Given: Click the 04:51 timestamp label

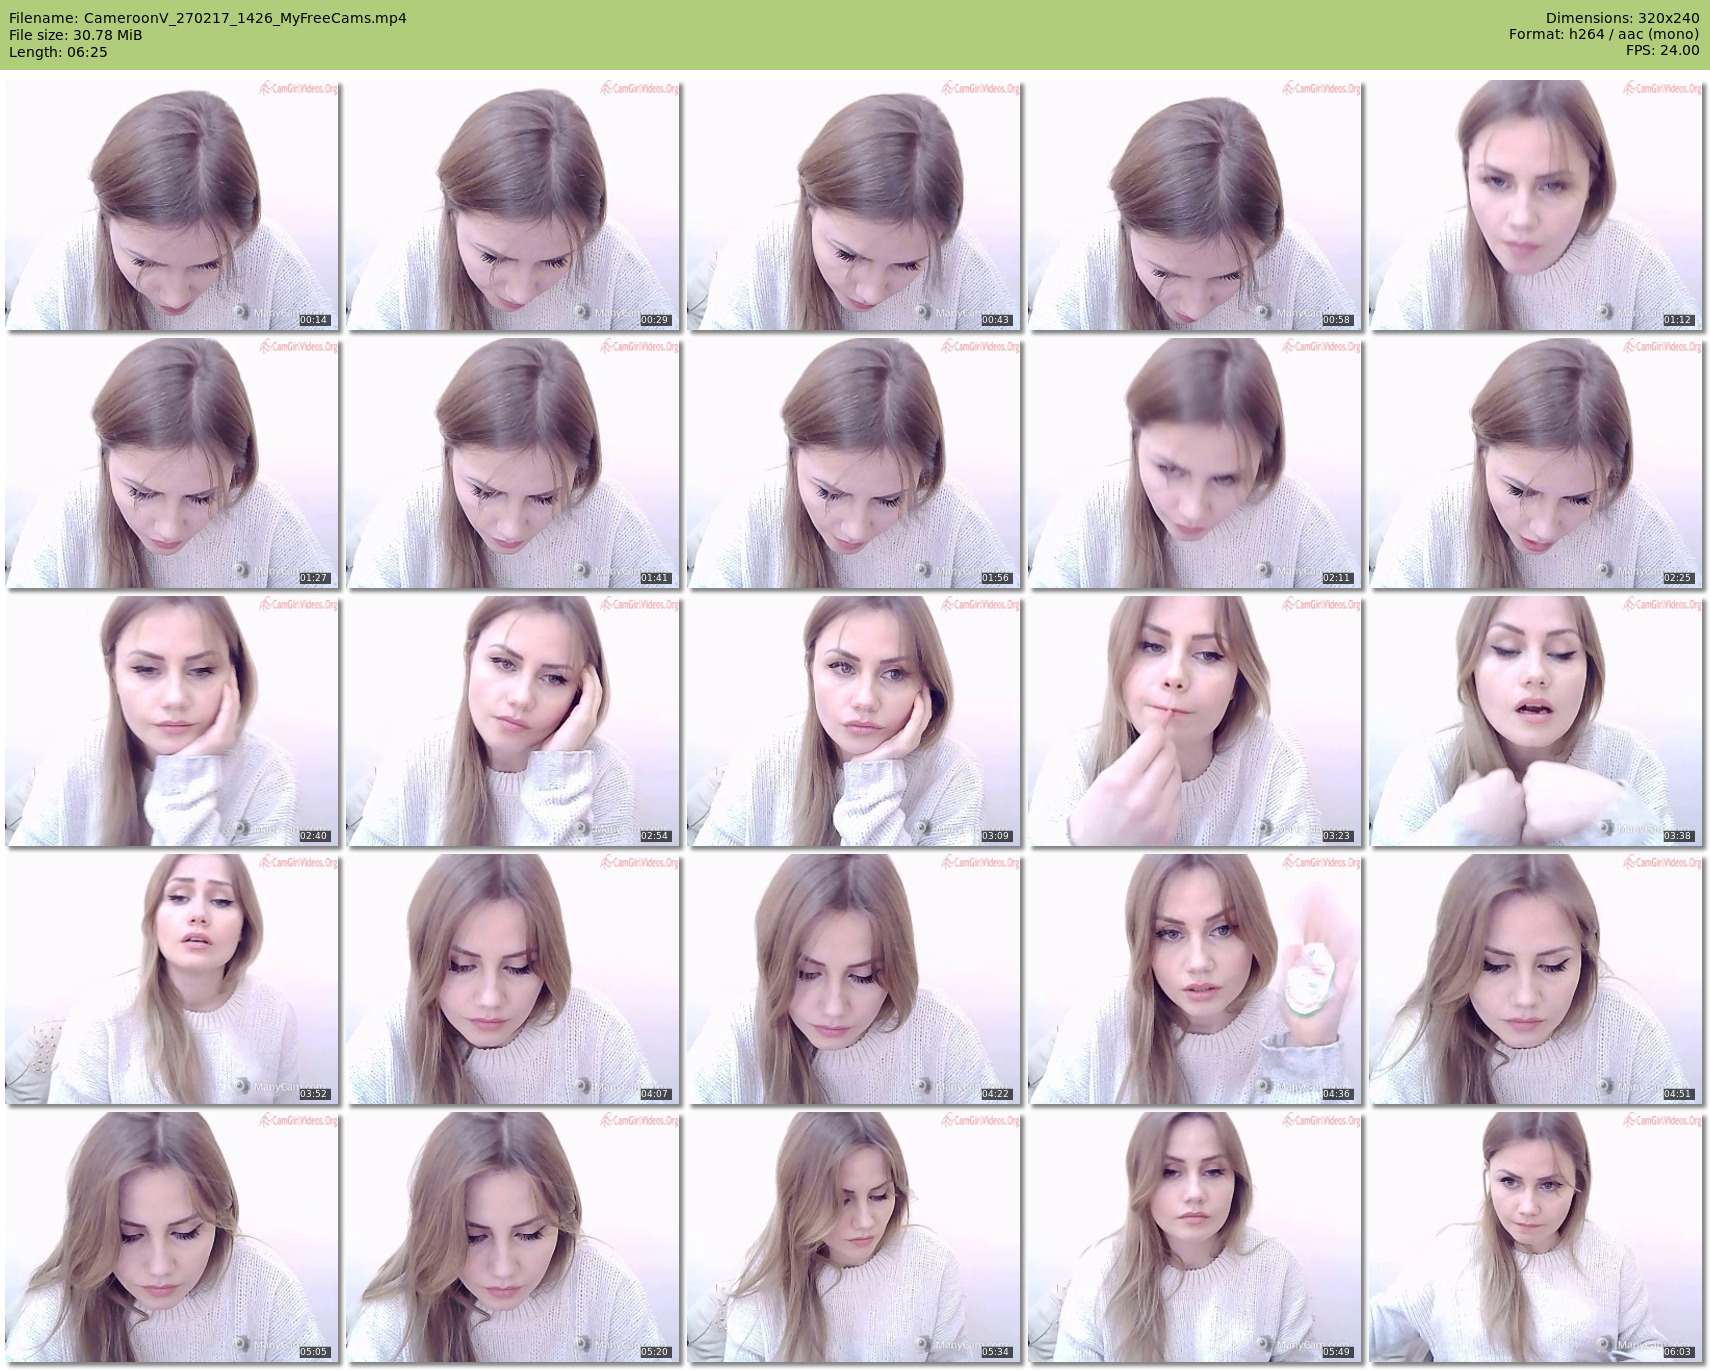Looking at the screenshot, I should tap(1678, 1094).
